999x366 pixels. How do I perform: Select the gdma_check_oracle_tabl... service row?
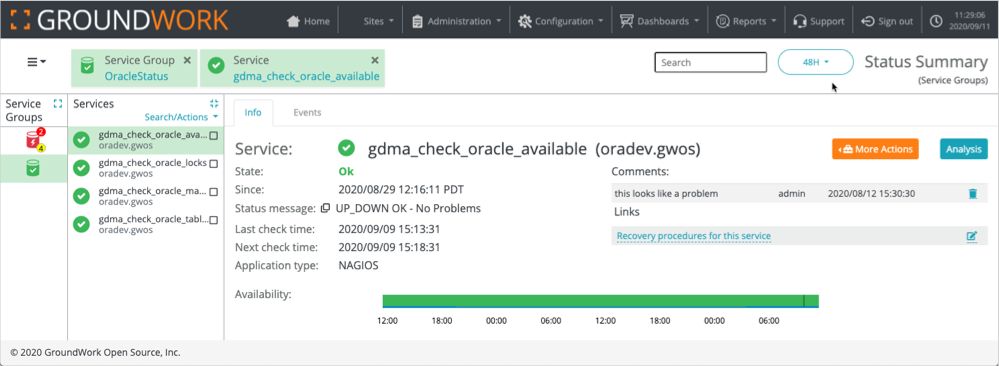pyautogui.click(x=146, y=224)
